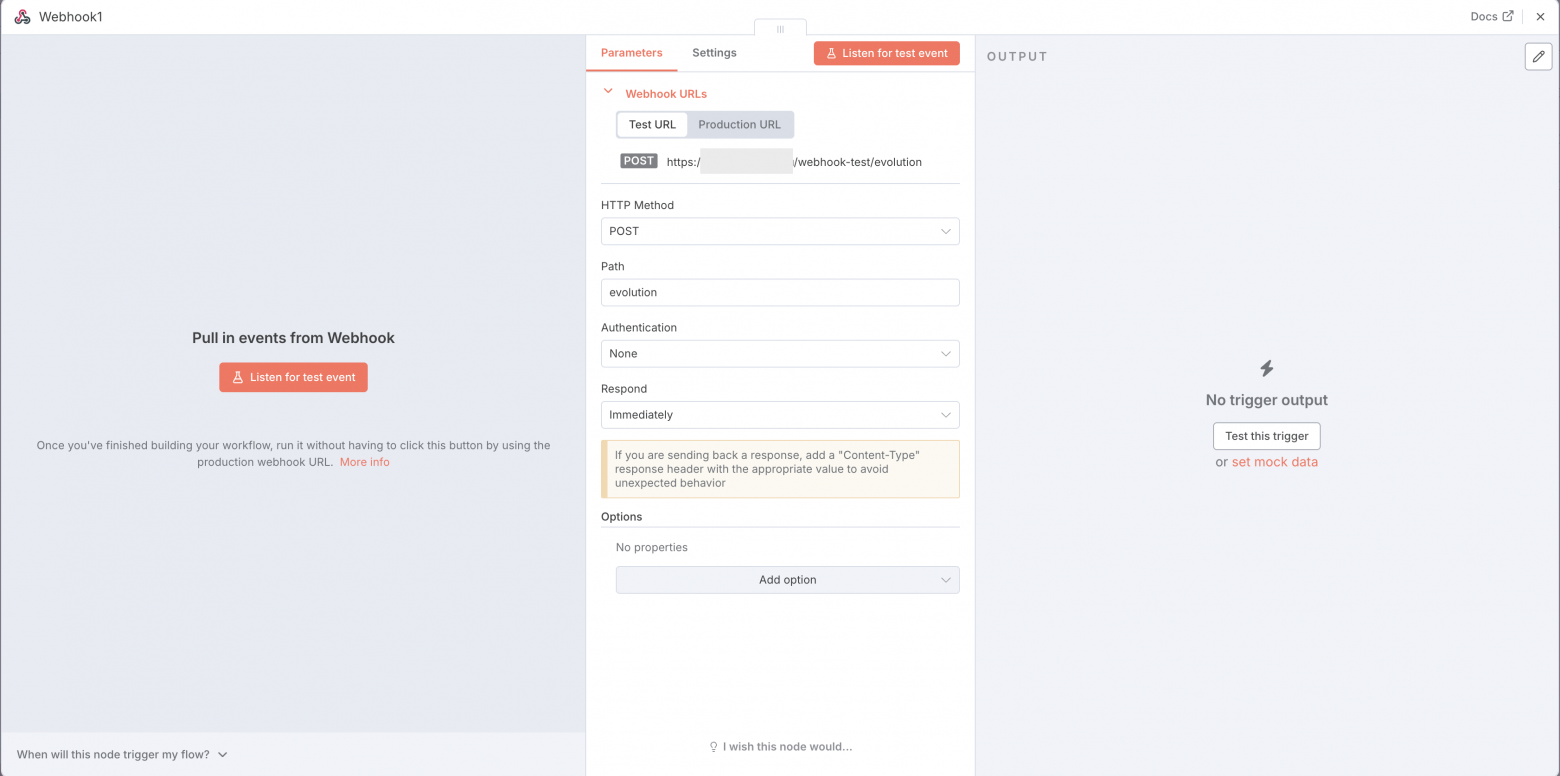
Task: Open the Add option dropdown
Action: (787, 580)
